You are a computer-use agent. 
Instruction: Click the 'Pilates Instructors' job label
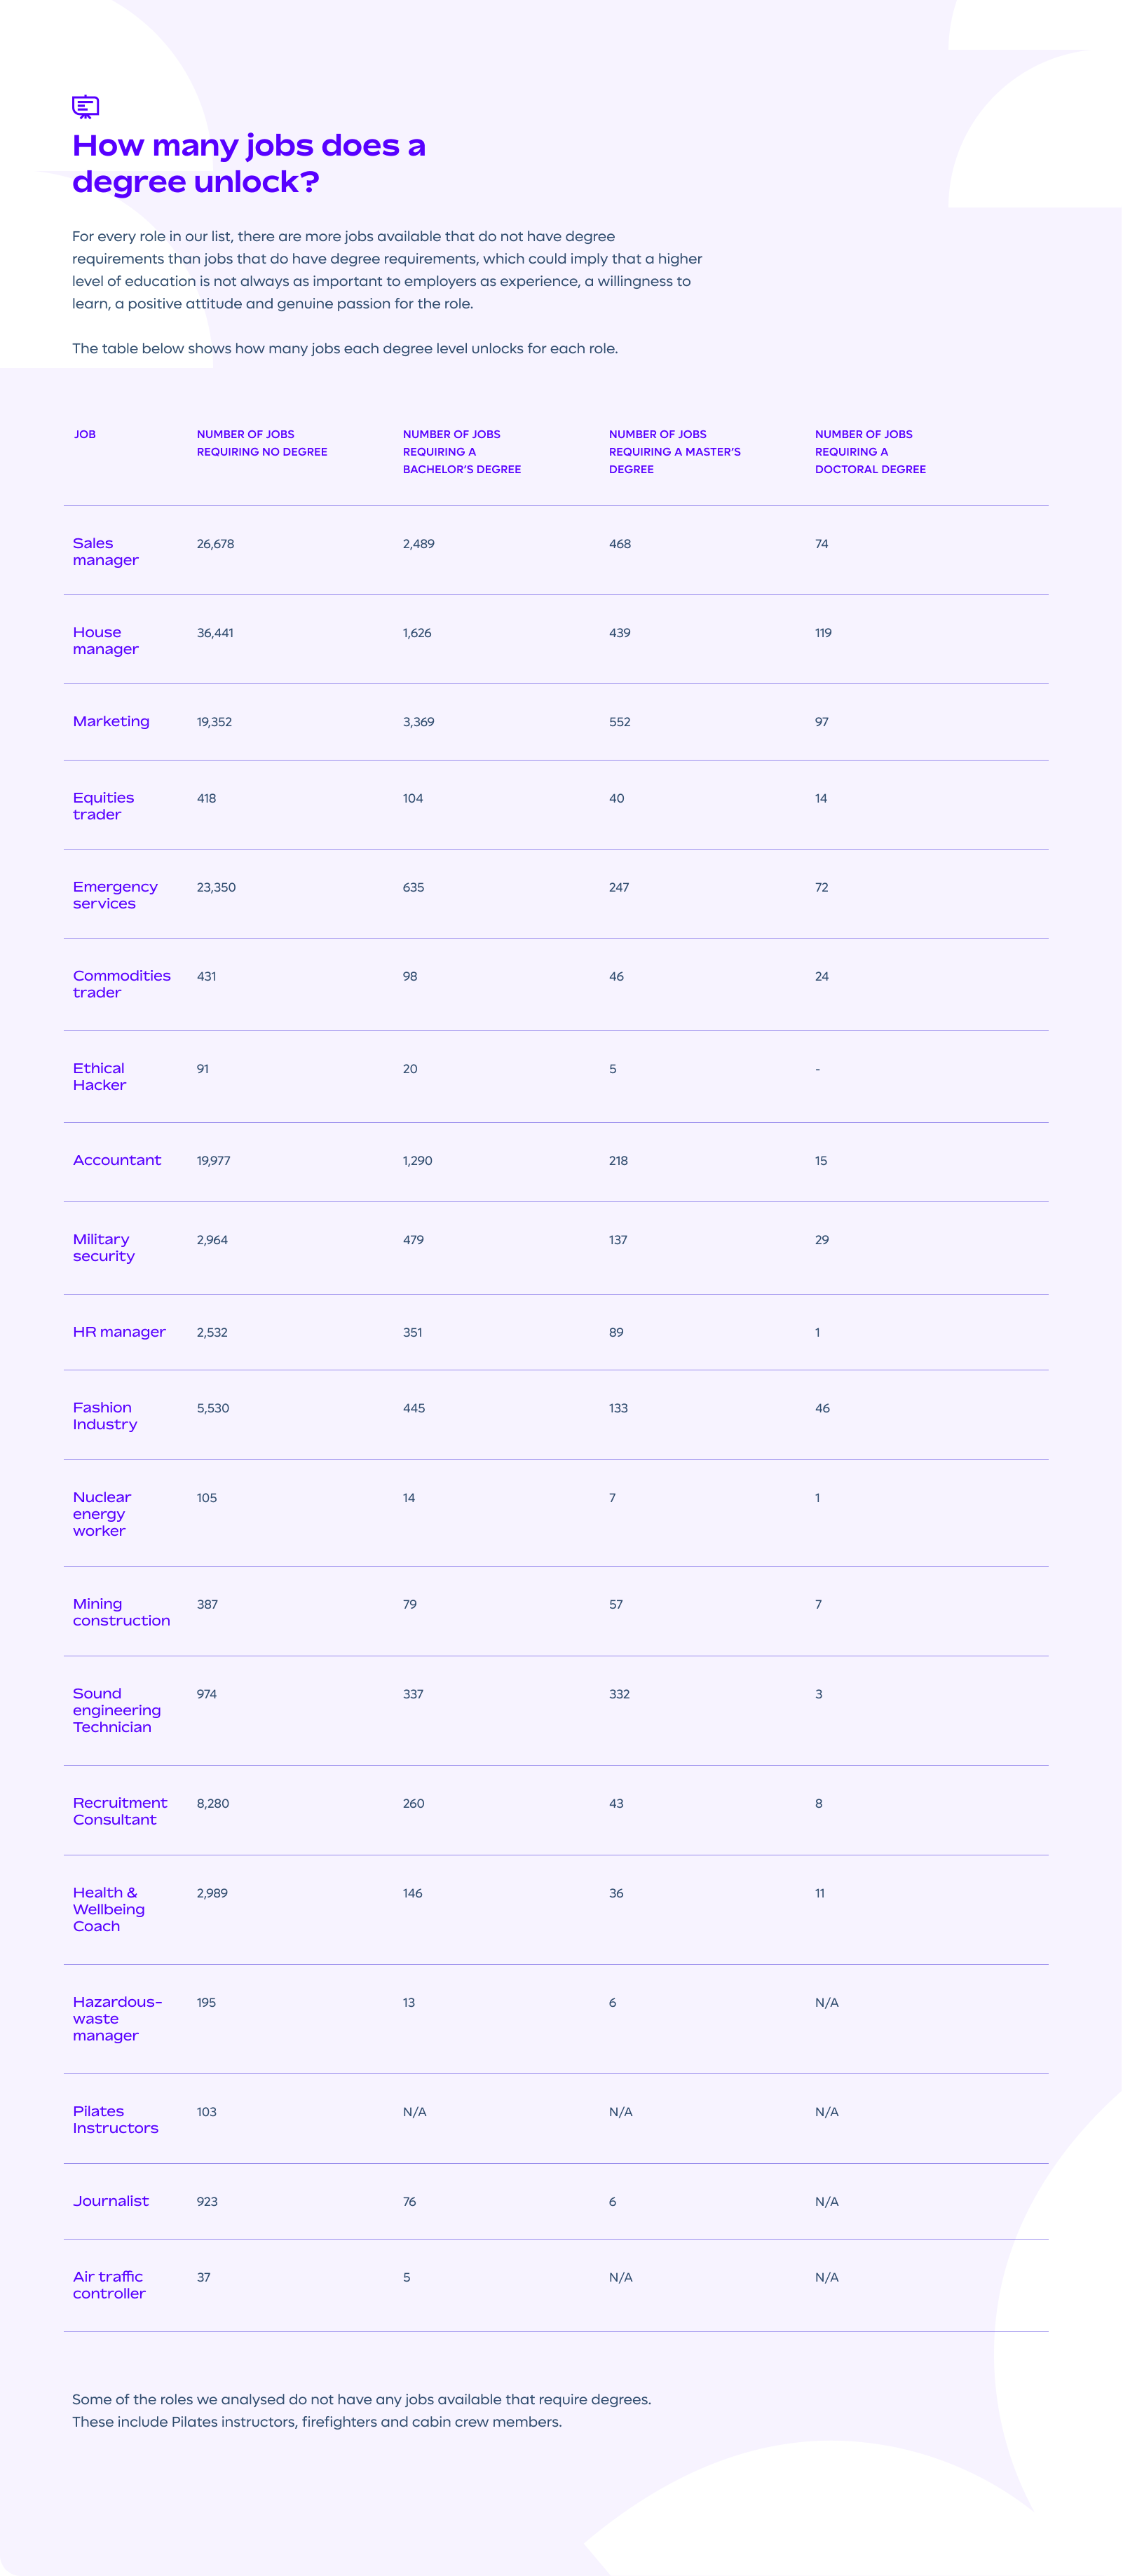click(x=115, y=2119)
